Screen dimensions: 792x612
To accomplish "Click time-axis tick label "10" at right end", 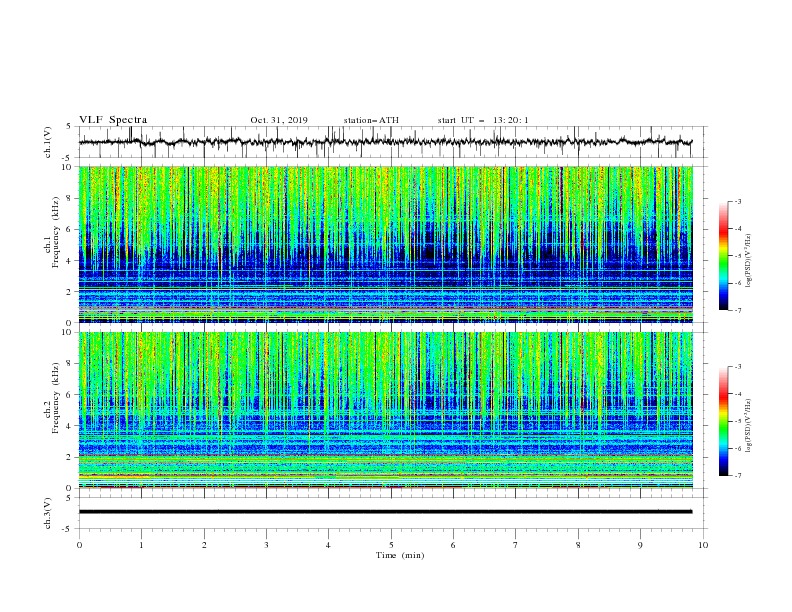I will coord(703,545).
